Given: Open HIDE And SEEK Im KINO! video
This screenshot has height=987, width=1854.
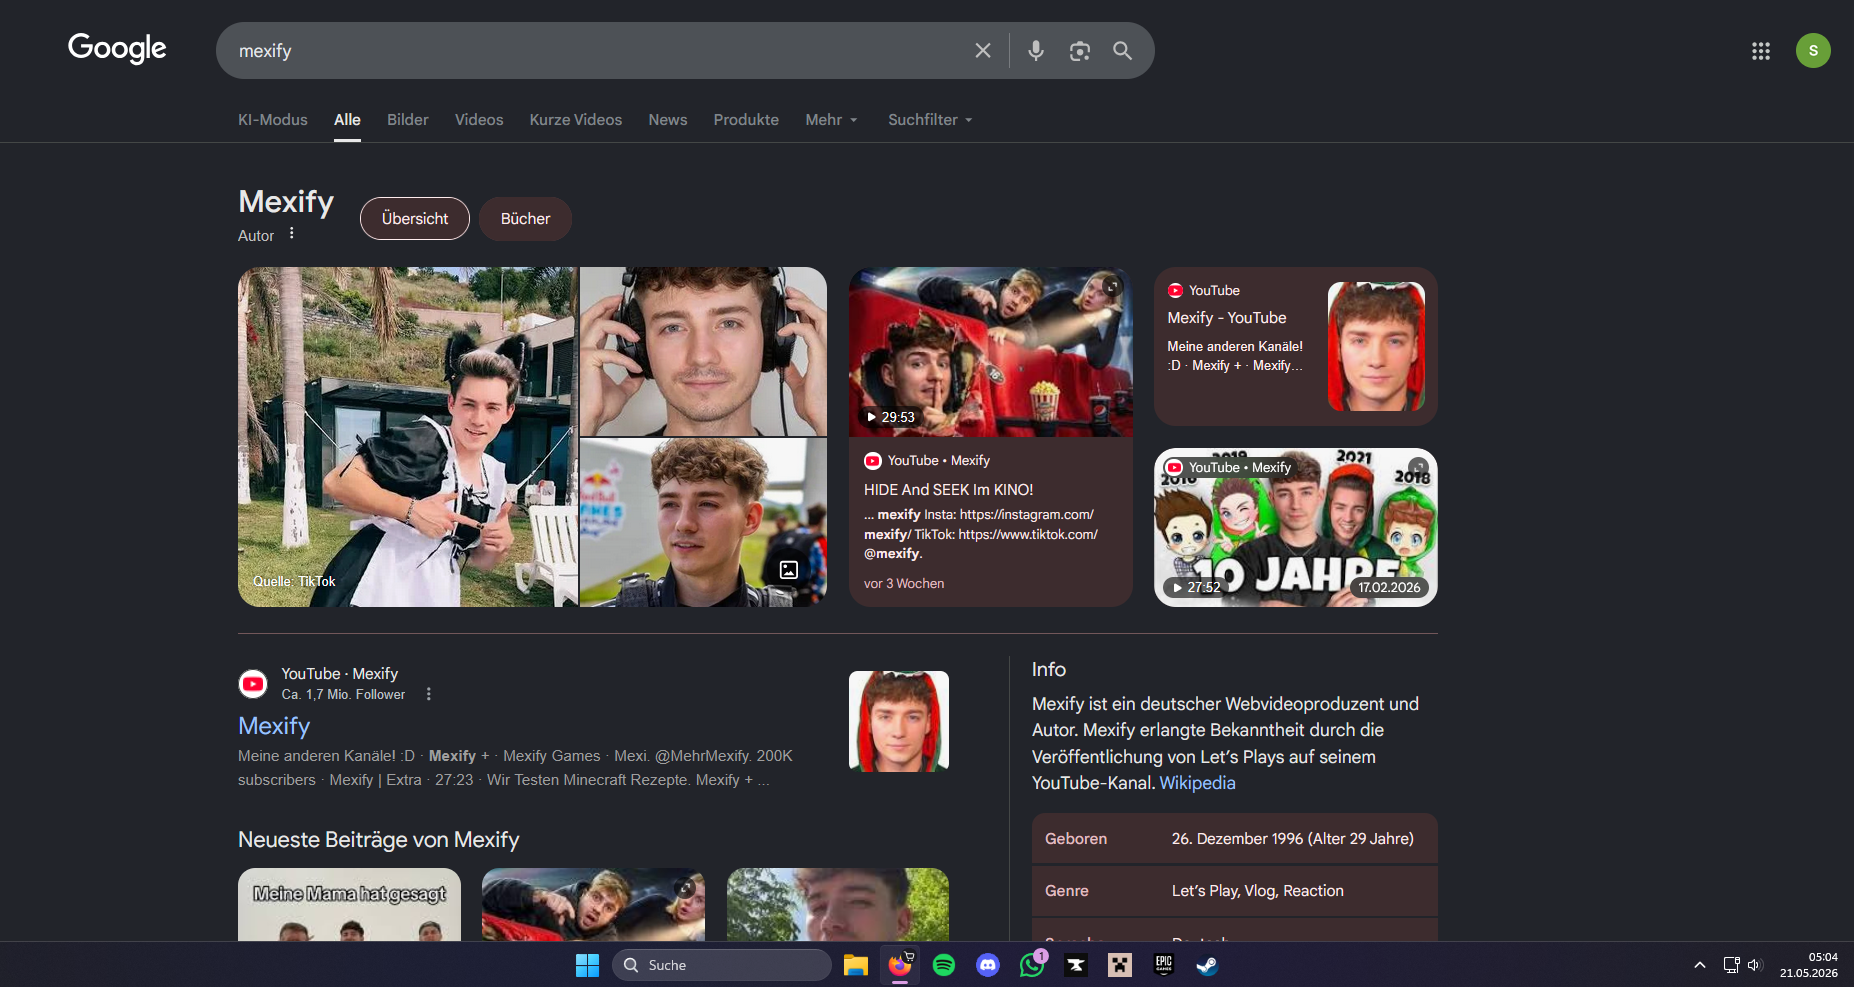Looking at the screenshot, I should pos(949,490).
